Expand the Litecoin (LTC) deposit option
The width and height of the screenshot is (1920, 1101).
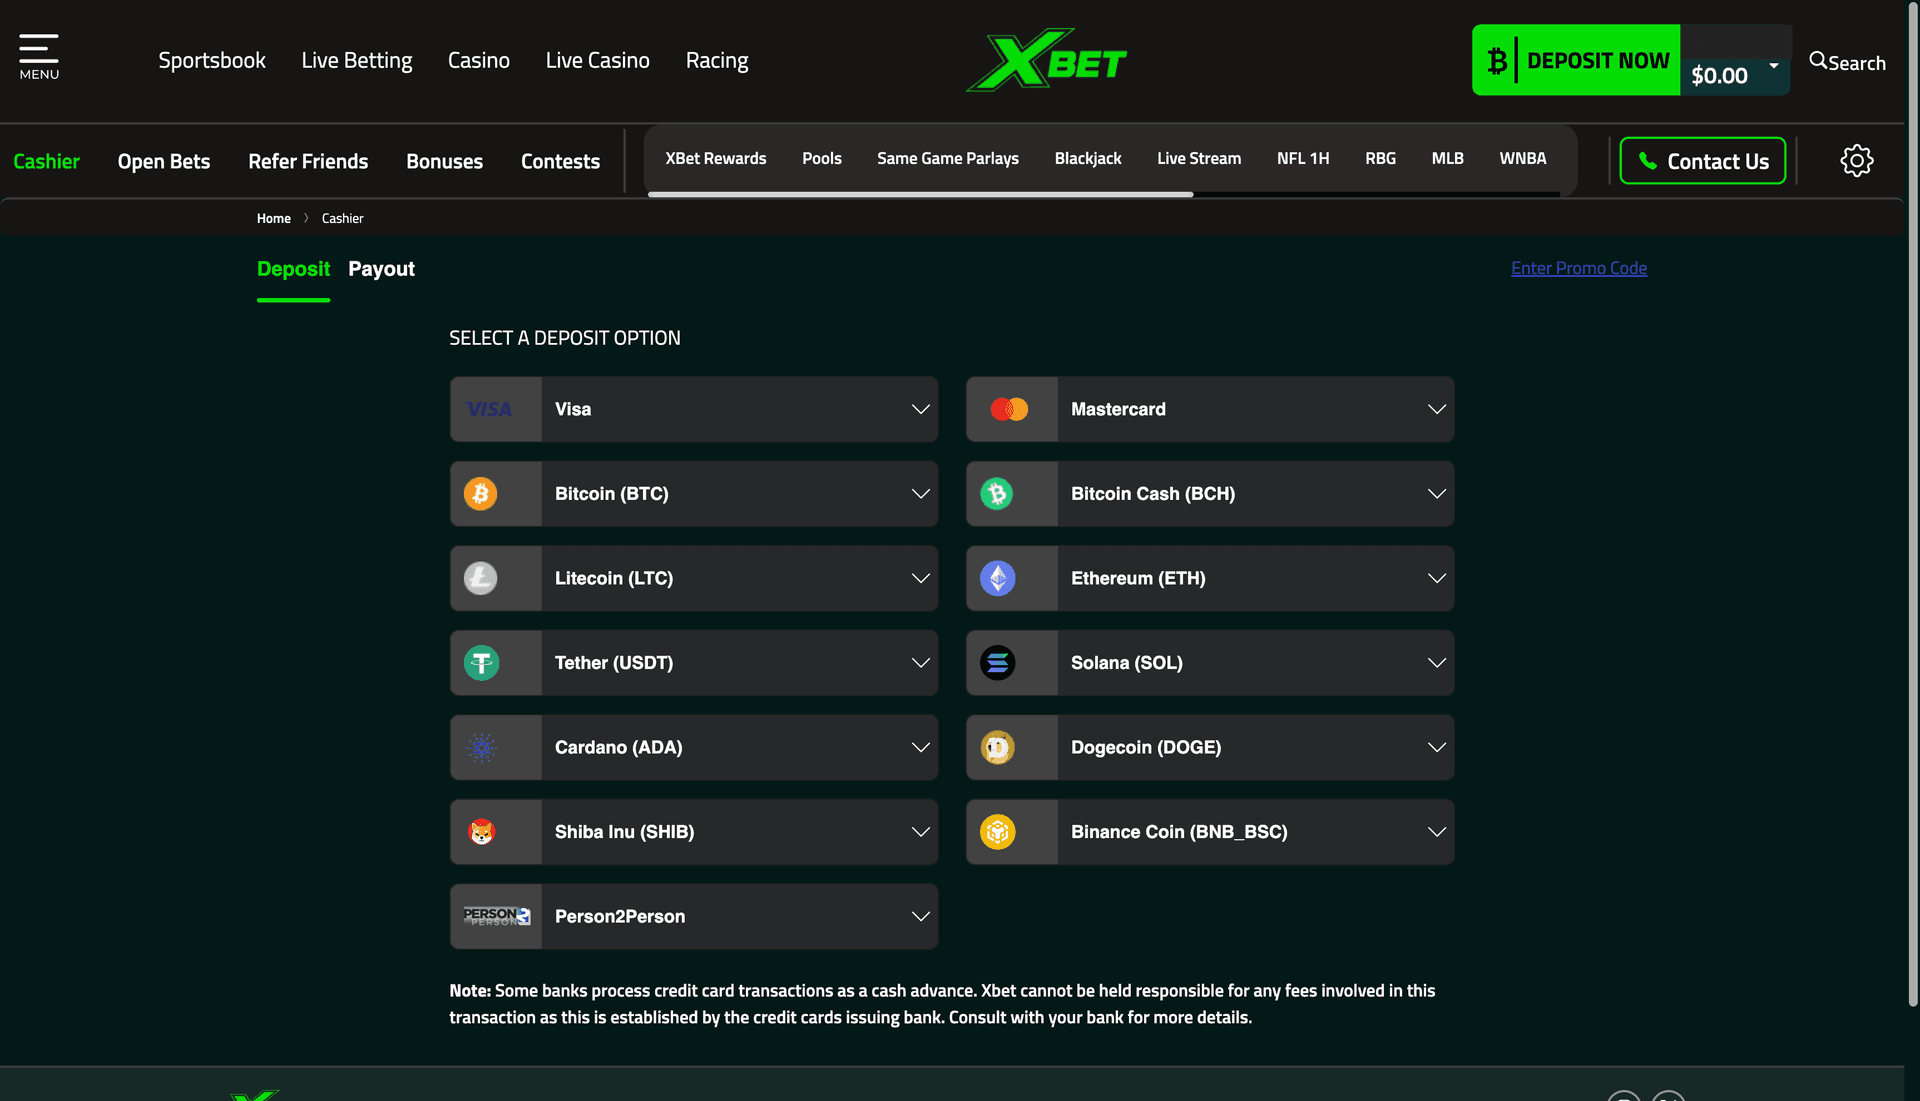919,578
